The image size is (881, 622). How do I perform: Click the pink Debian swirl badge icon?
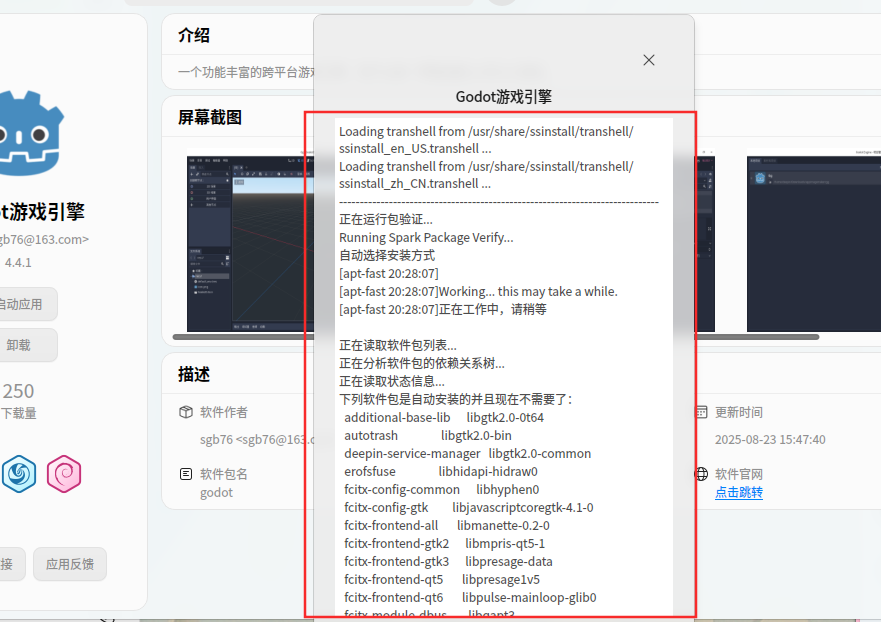(64, 474)
